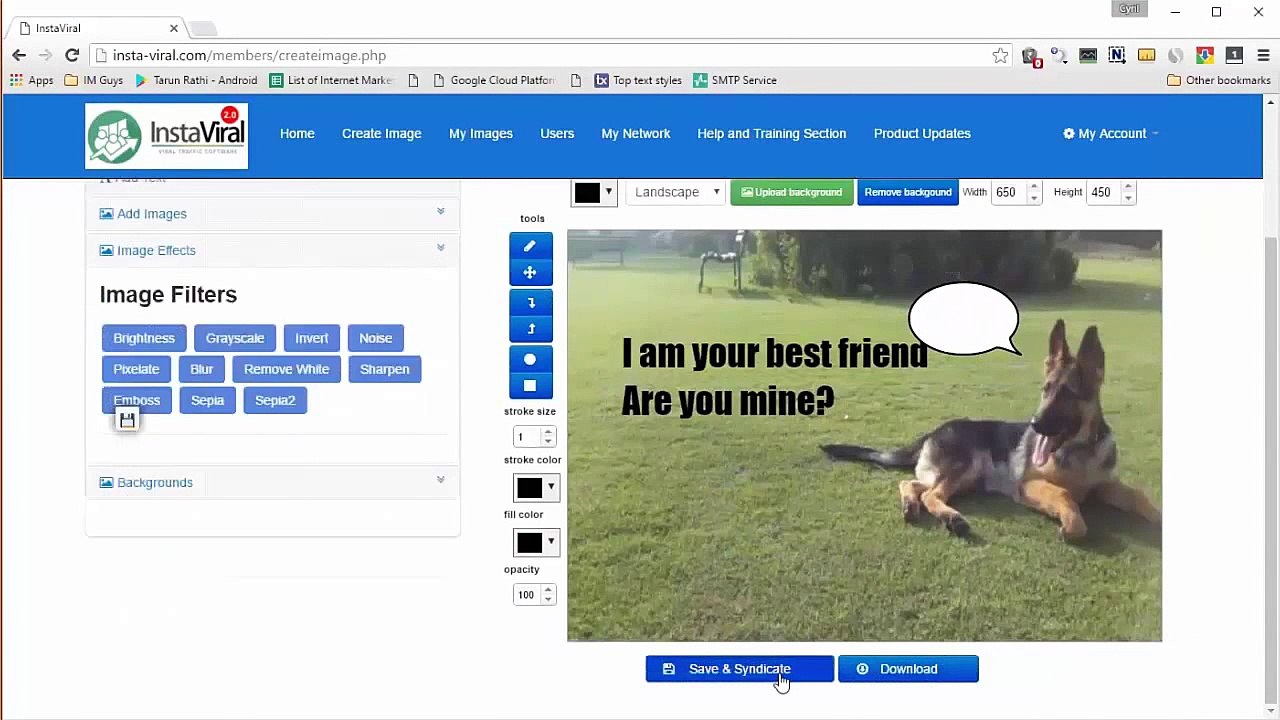Reload the page with the refresh icon
The image size is (1280, 720).
click(x=72, y=55)
